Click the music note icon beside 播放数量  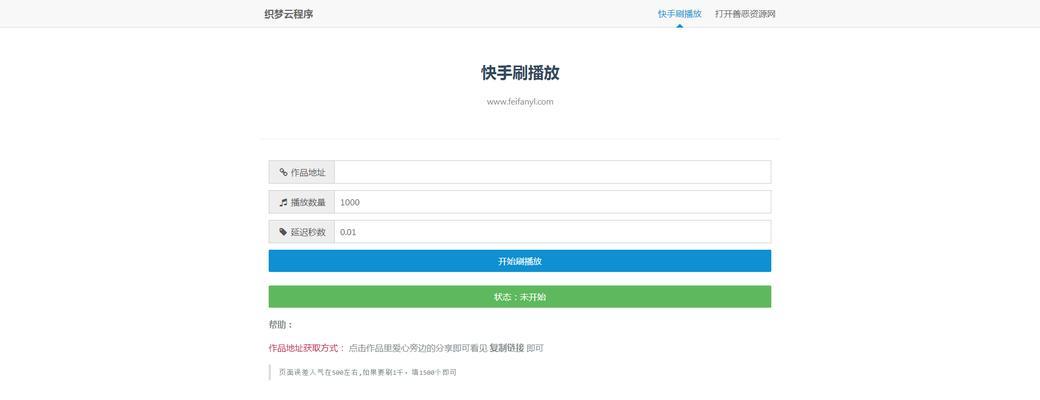pos(283,202)
